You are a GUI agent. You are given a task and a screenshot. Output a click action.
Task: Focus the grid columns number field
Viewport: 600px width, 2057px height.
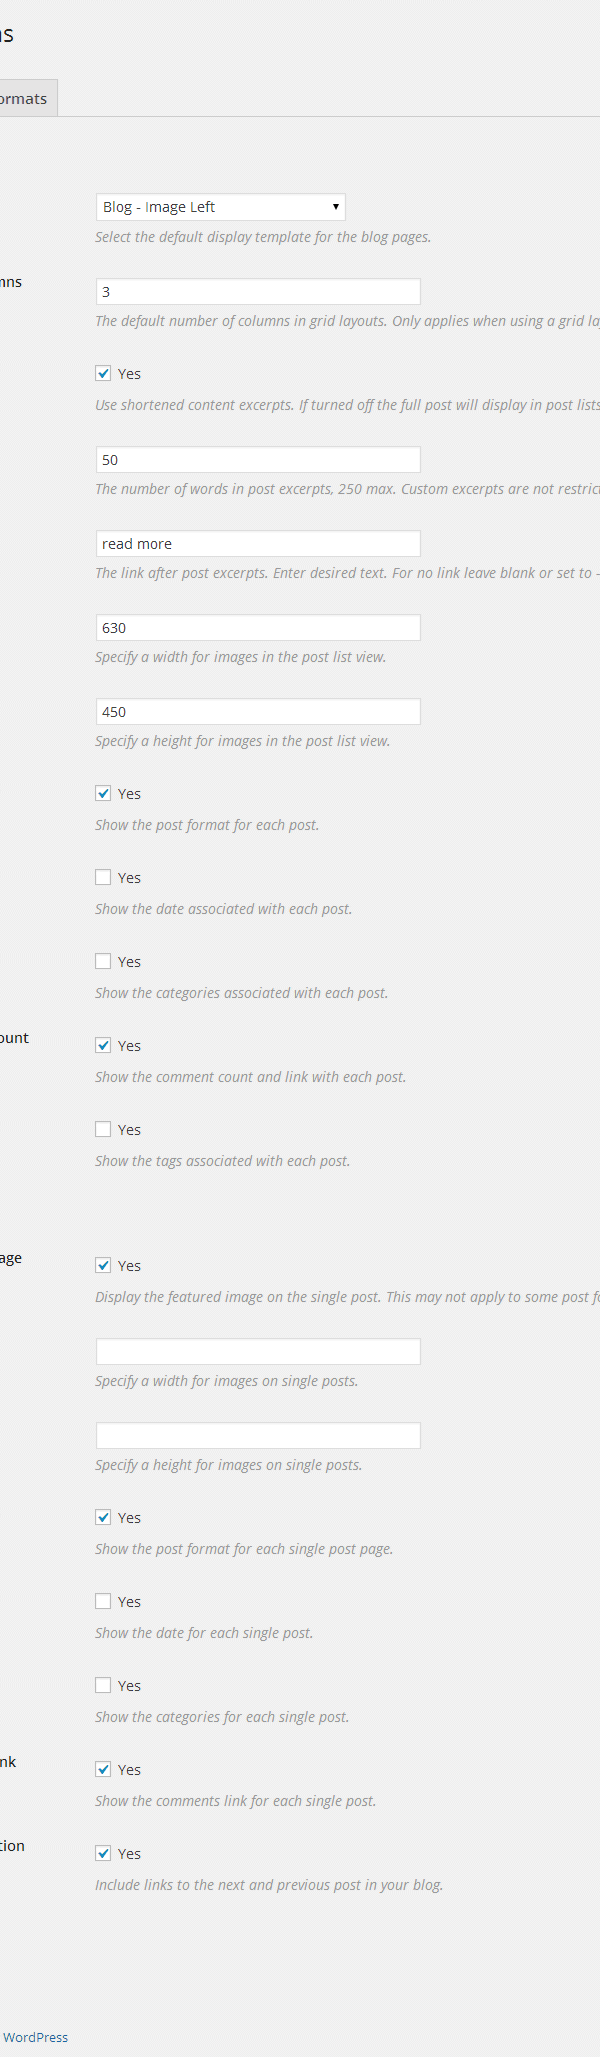click(x=258, y=292)
